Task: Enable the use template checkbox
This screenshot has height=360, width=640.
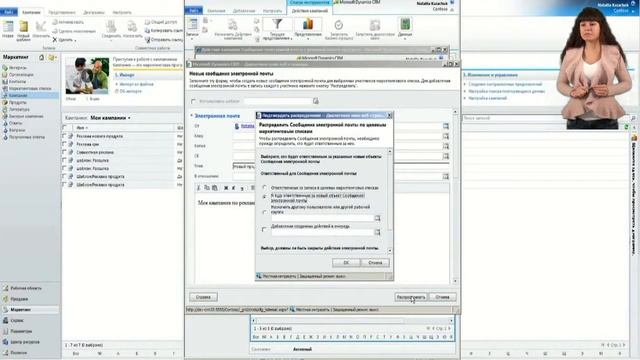Action: tap(193, 101)
